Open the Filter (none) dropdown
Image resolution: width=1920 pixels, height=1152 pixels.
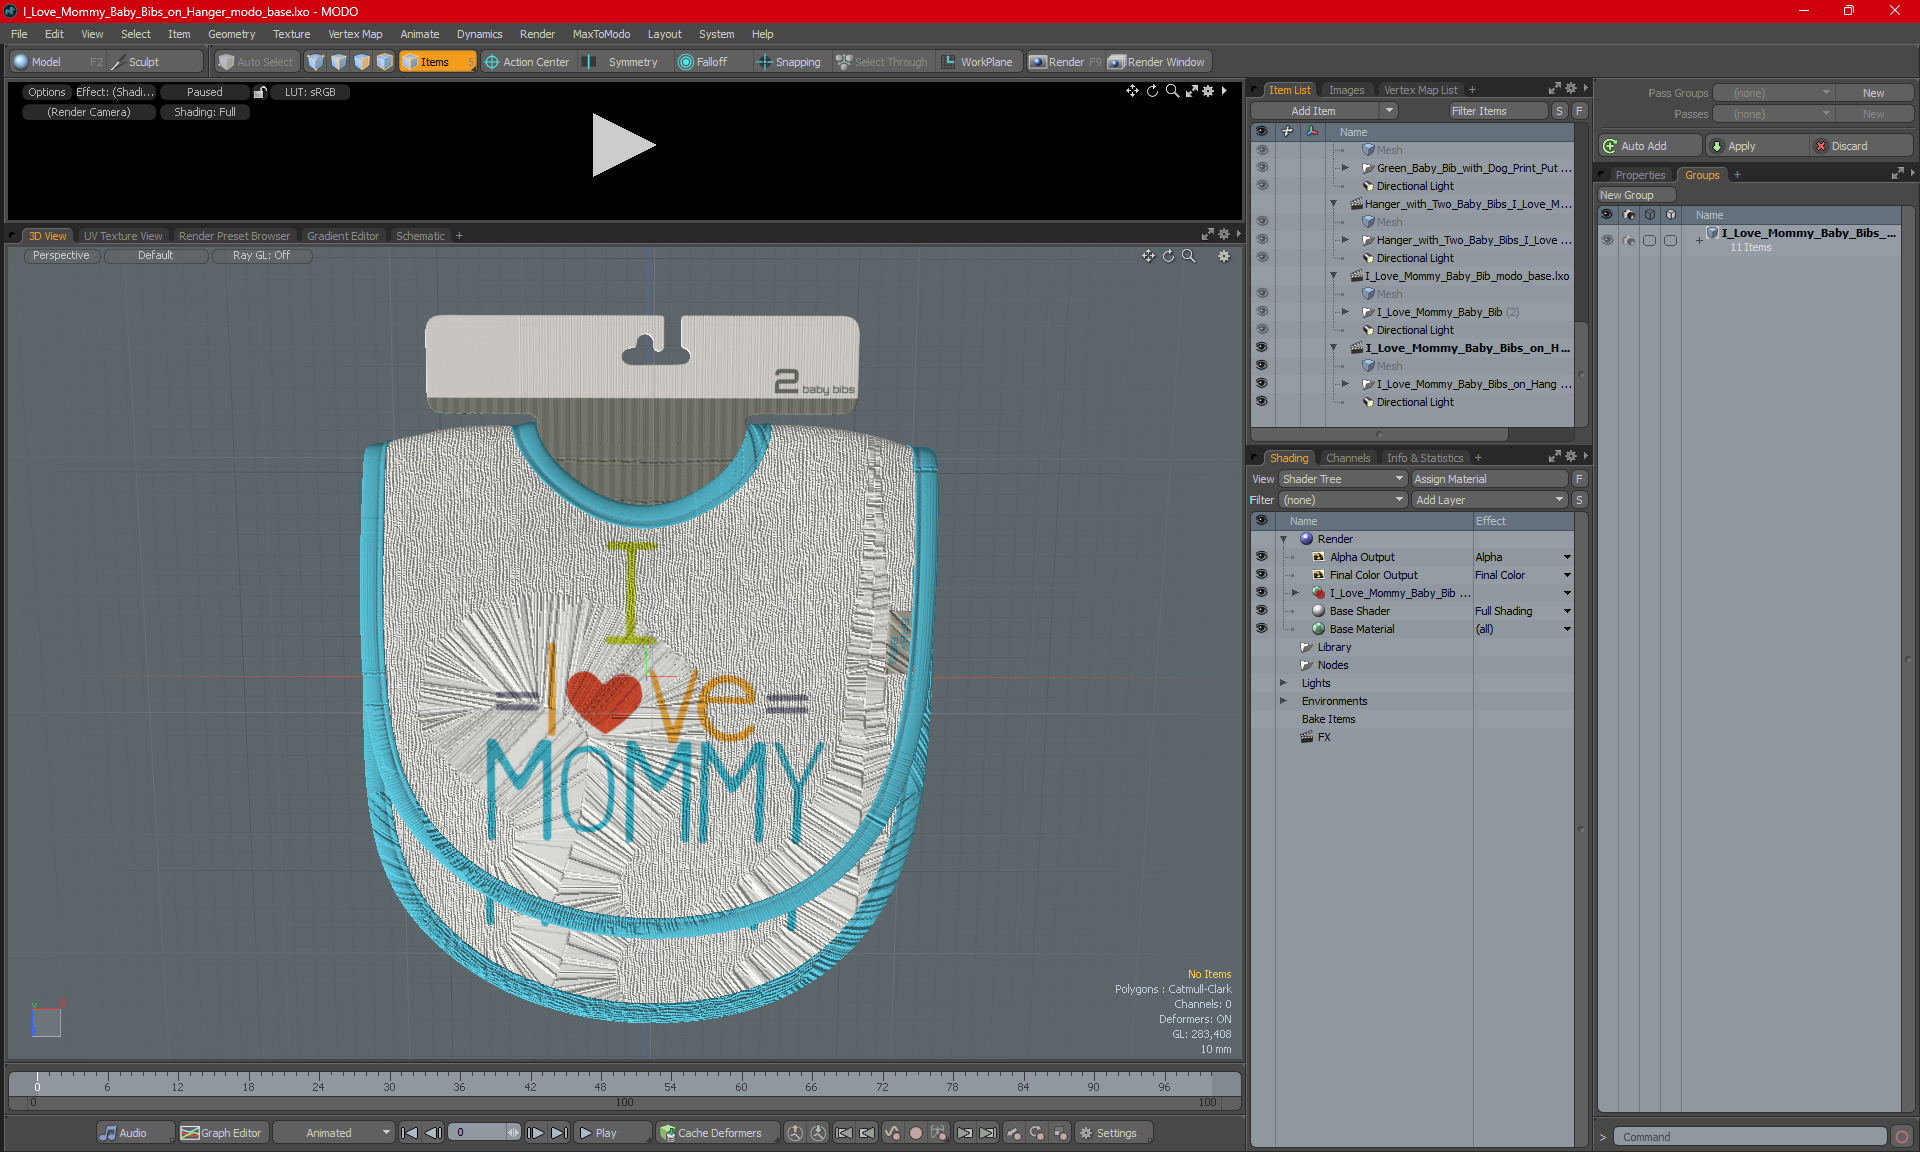(x=1343, y=500)
